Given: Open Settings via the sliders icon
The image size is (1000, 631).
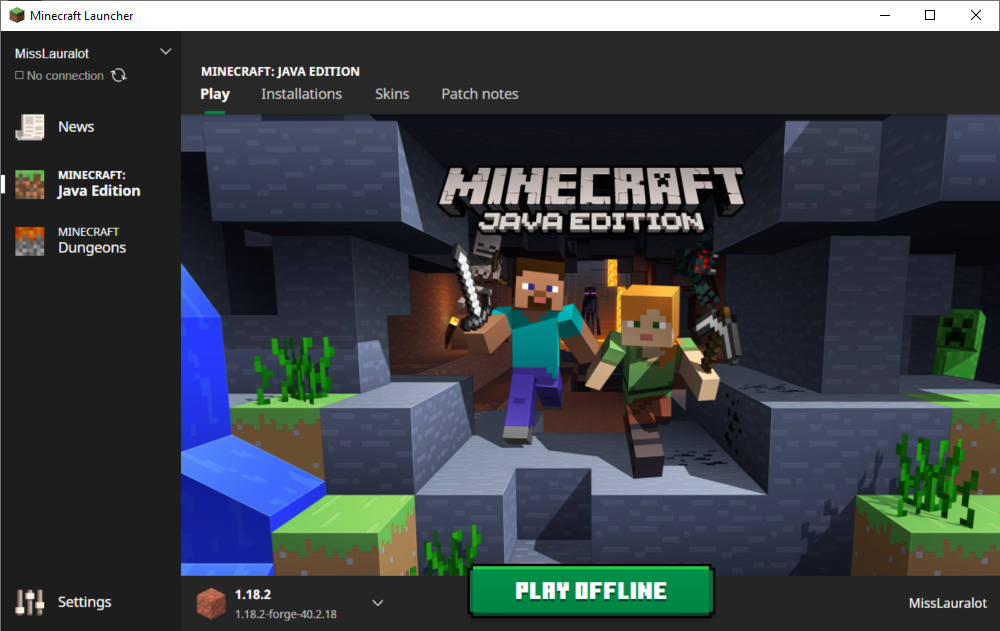Looking at the screenshot, I should (x=31, y=602).
